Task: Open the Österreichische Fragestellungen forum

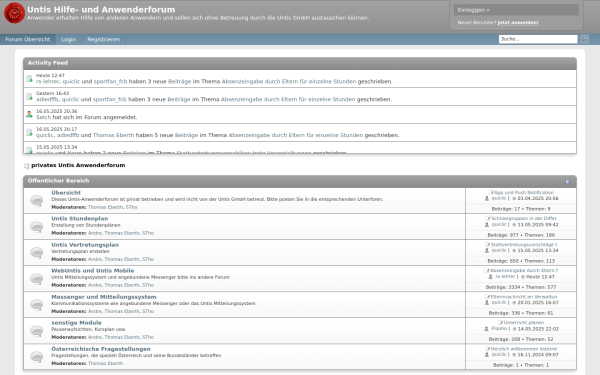Action: [x=101, y=349]
